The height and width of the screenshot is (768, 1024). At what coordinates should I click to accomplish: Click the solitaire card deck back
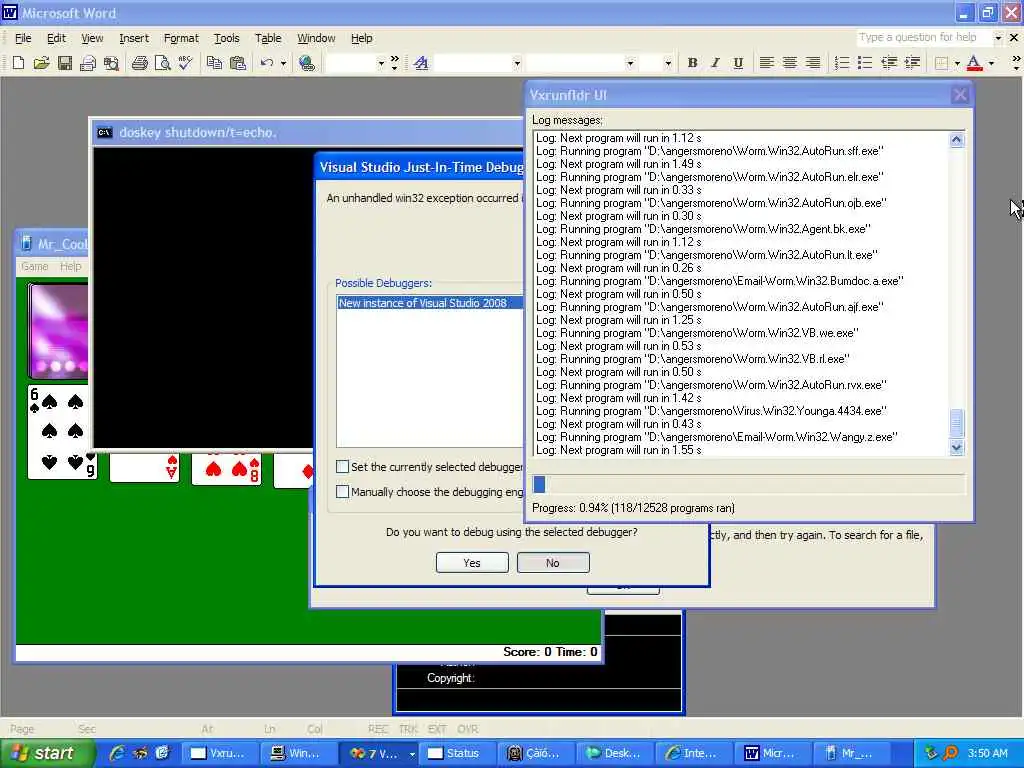point(59,330)
